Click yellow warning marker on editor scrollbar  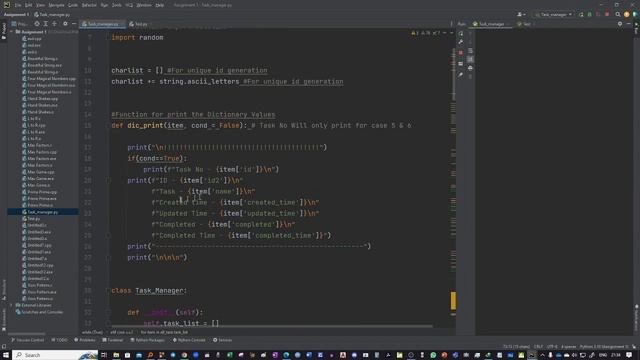click(x=453, y=300)
